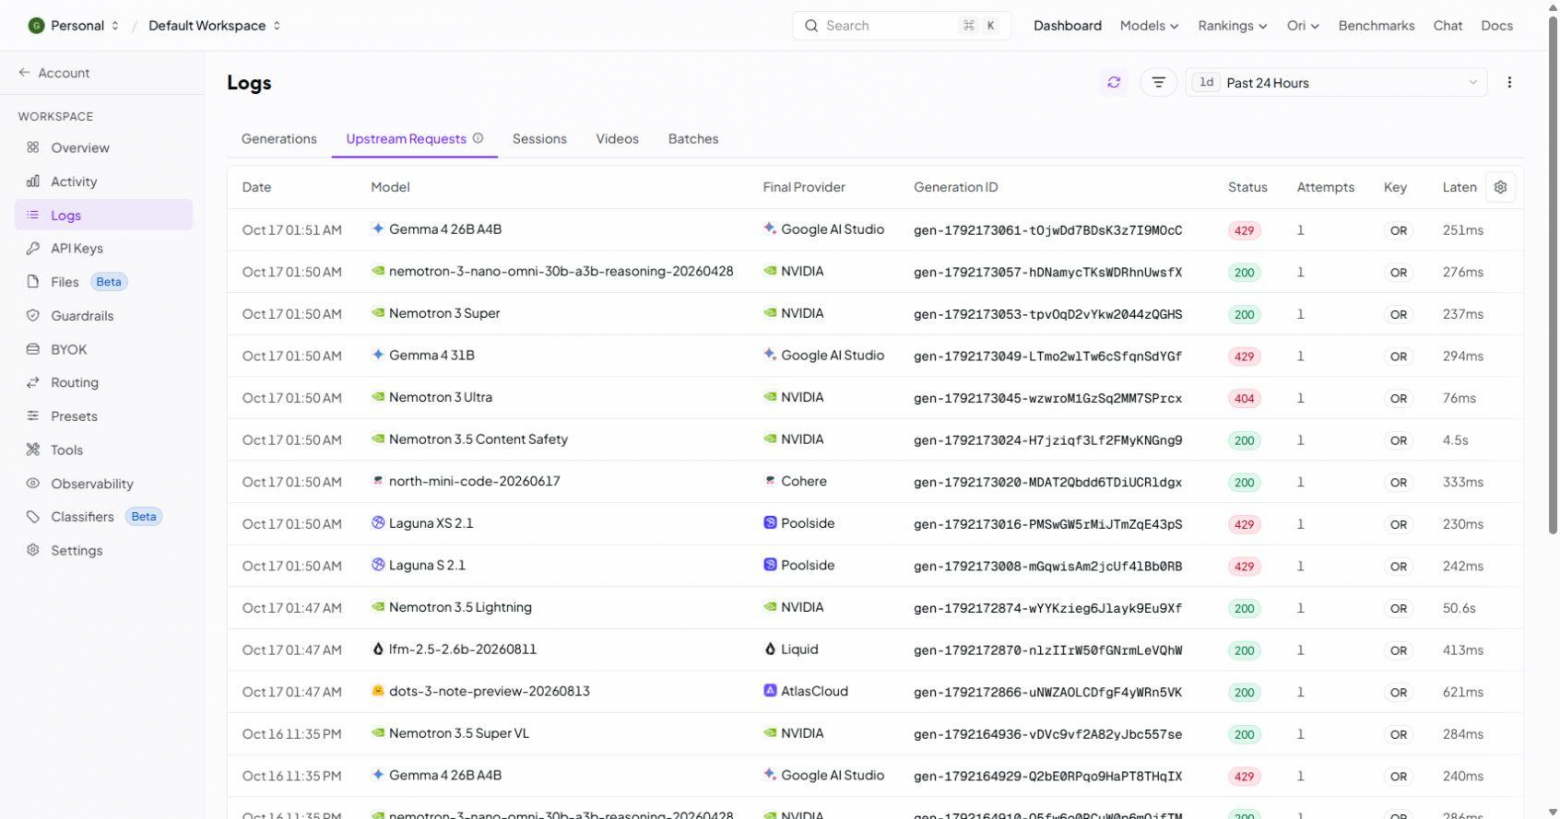Select the Logs sidebar item
This screenshot has width=1560, height=819.
104,215
